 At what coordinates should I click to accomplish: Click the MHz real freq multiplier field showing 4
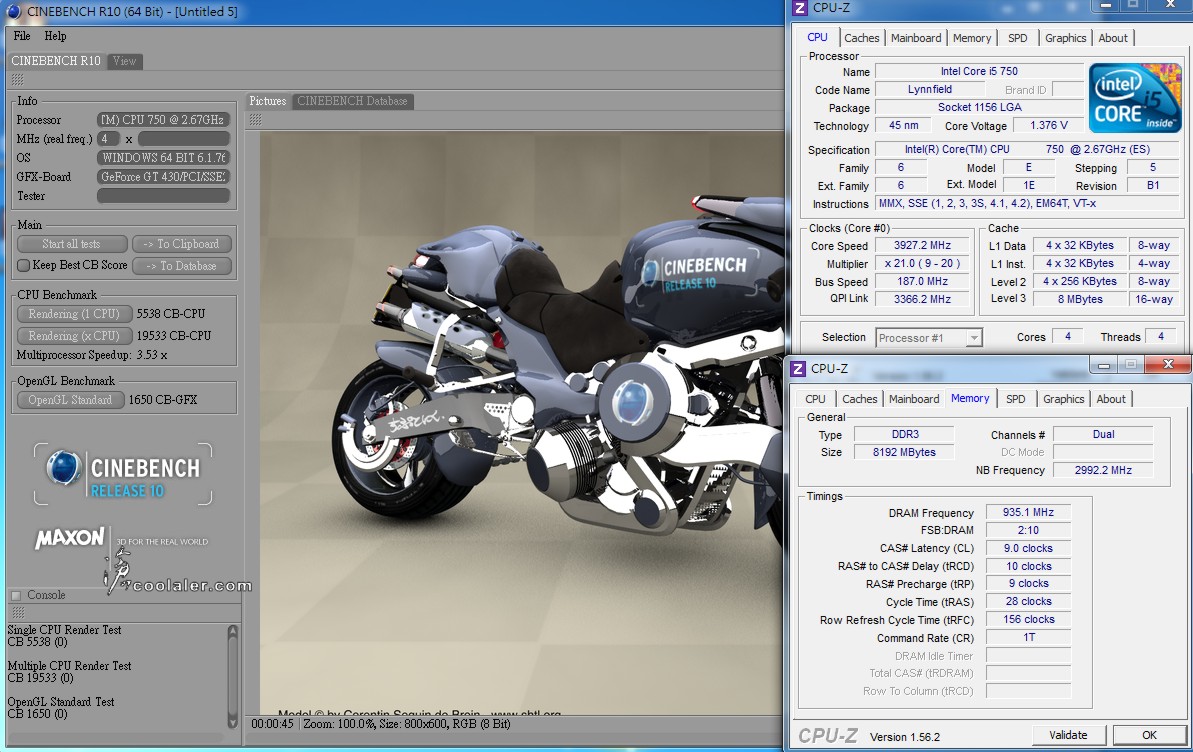point(109,139)
